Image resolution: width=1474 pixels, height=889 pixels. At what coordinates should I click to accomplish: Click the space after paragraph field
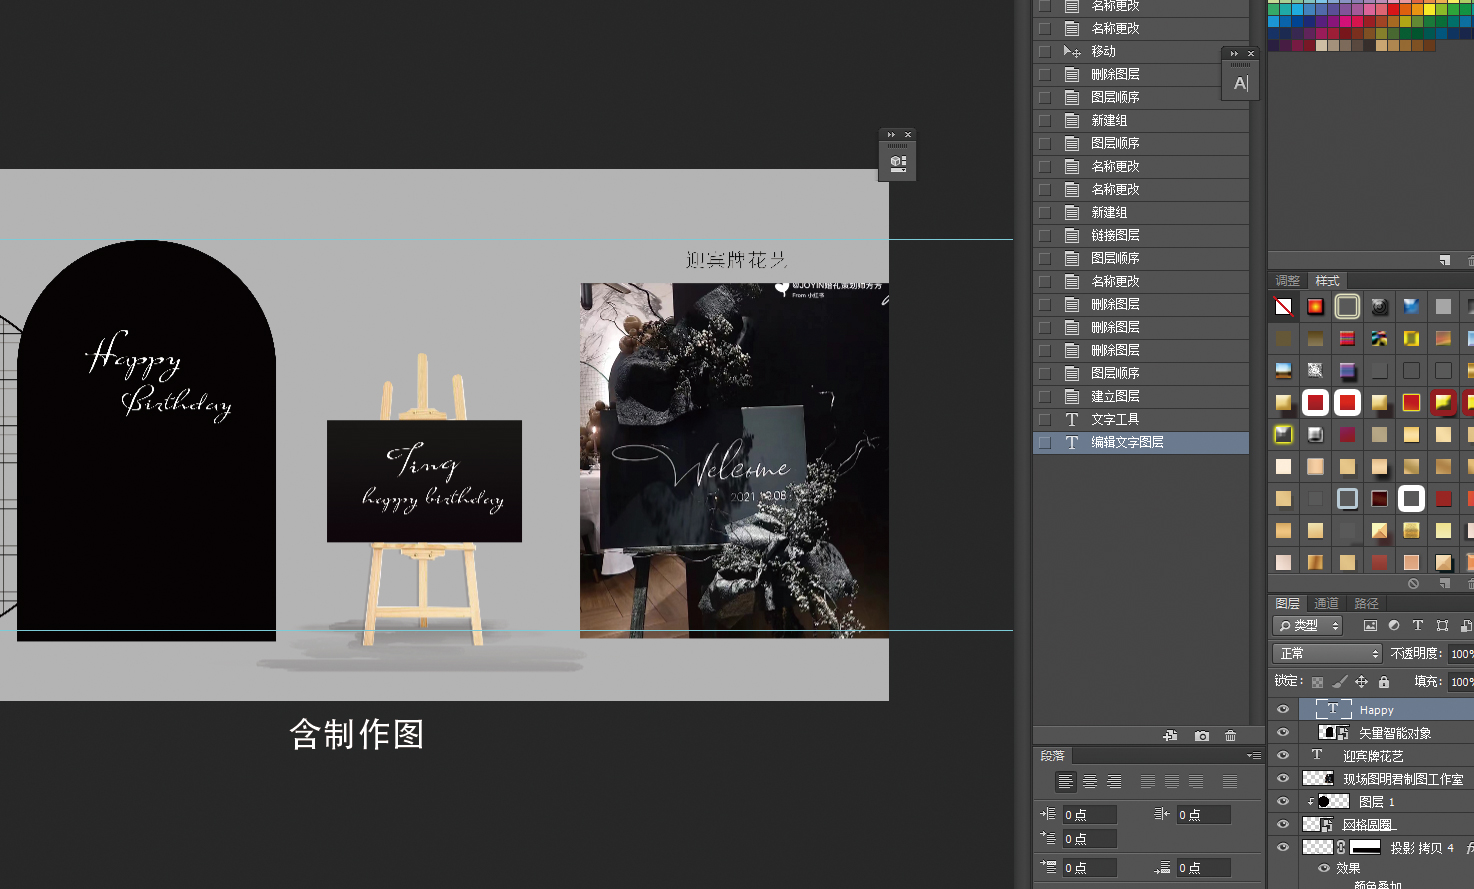point(1203,868)
